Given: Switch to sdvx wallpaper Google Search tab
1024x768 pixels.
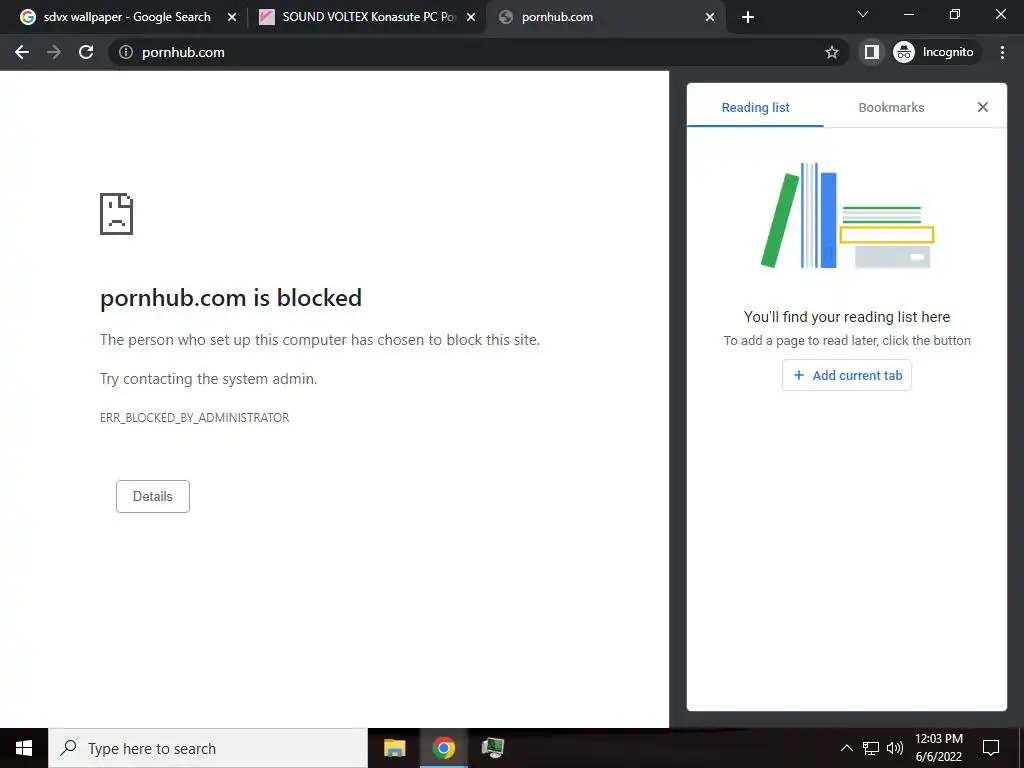Looking at the screenshot, I should (x=127, y=17).
